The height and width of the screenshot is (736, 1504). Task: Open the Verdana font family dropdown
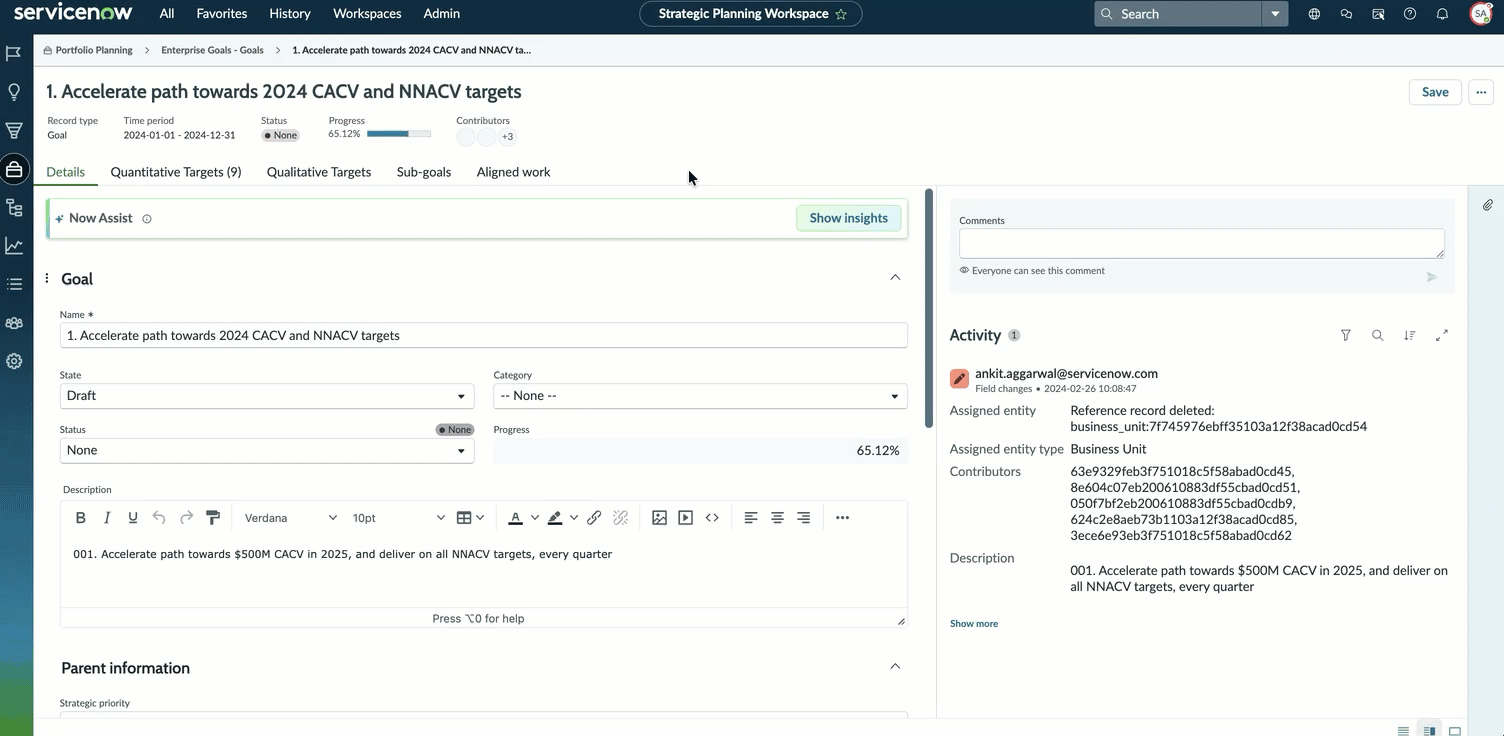(291, 518)
